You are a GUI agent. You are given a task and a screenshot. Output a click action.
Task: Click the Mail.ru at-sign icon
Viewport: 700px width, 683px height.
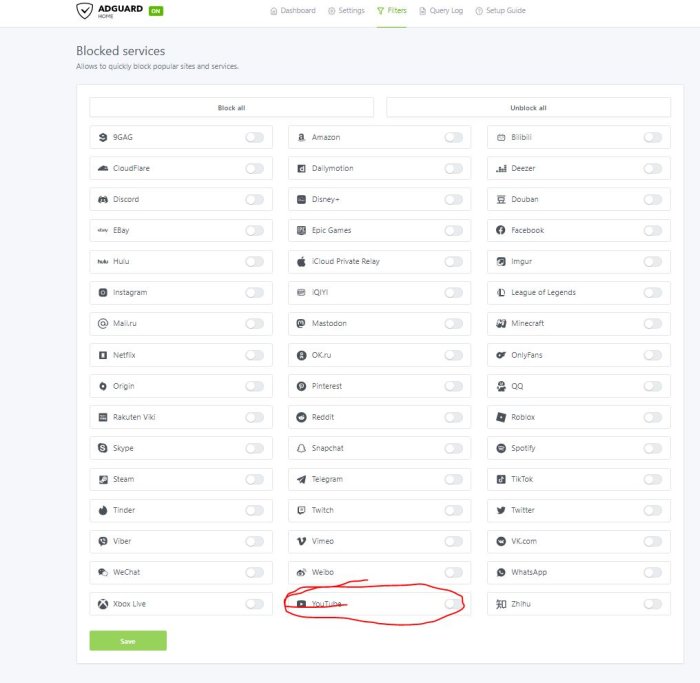(103, 323)
